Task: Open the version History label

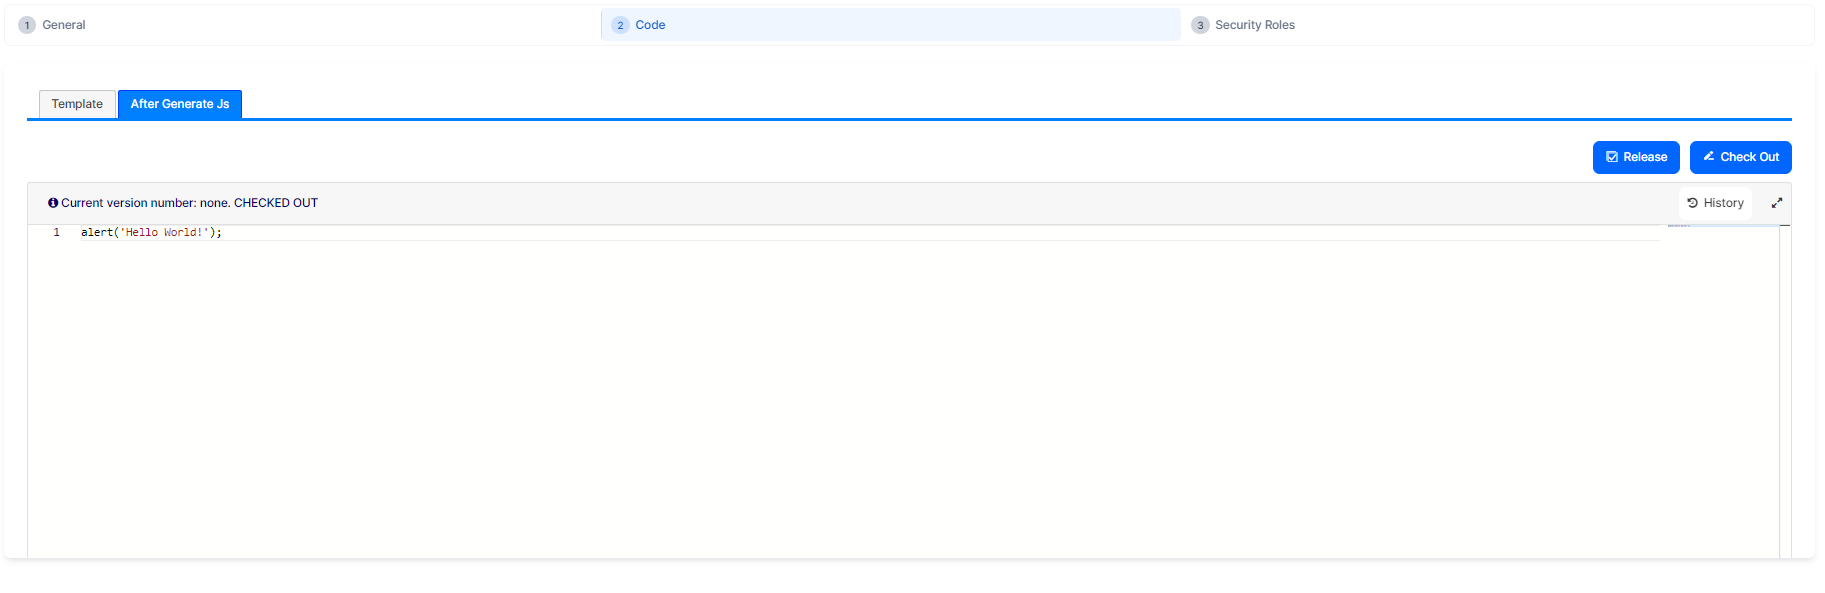Action: (x=1723, y=203)
